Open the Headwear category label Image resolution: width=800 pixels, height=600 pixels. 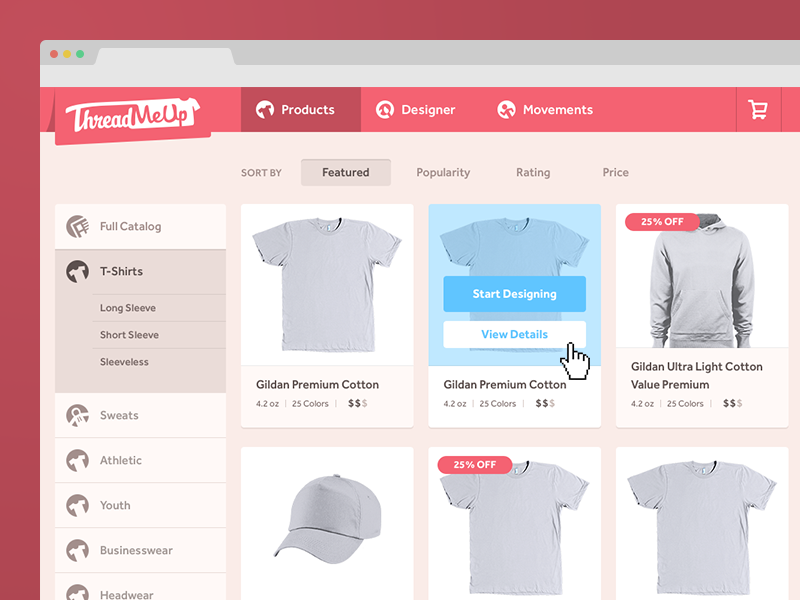click(x=127, y=595)
